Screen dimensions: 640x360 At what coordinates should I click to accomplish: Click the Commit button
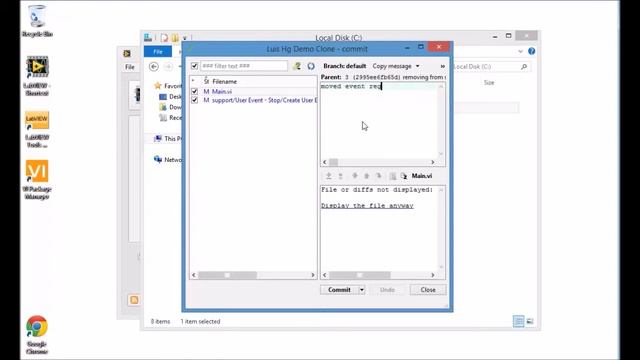[339, 289]
